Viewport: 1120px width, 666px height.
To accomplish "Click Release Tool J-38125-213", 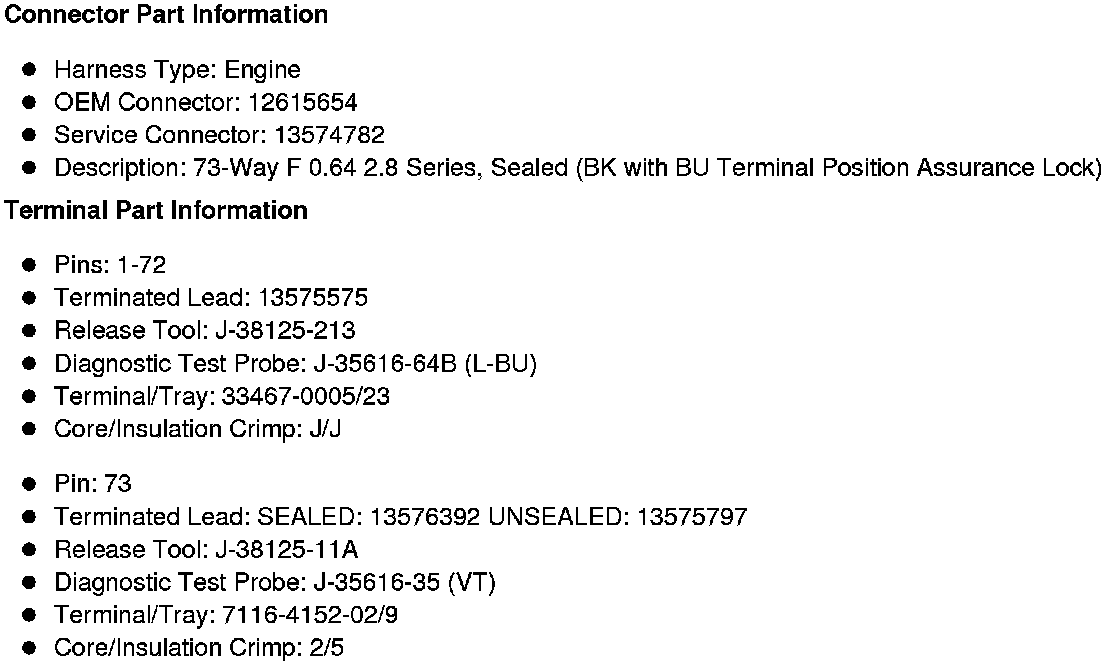I will pos(285,330).
